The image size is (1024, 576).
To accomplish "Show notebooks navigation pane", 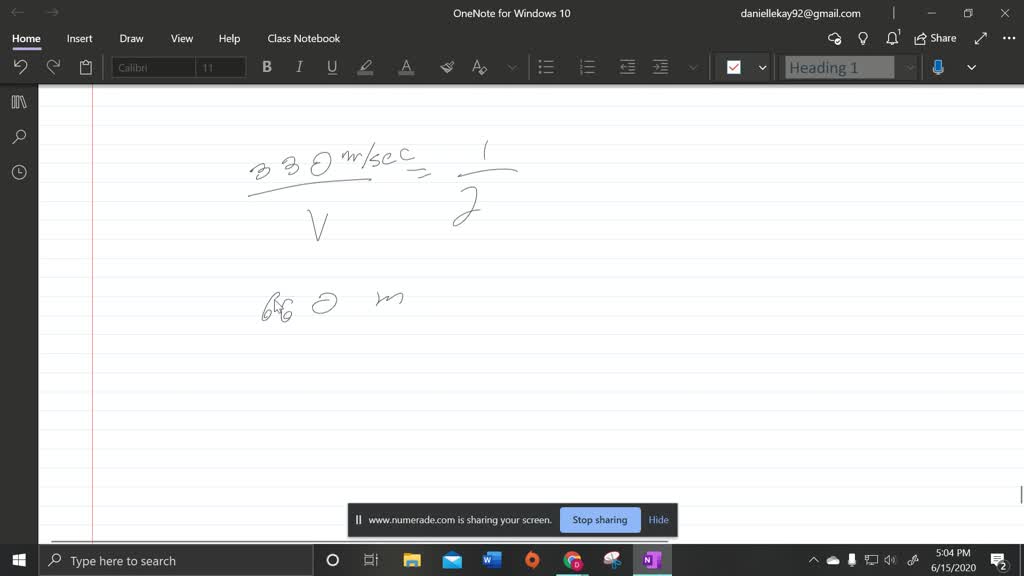I will pos(19,102).
